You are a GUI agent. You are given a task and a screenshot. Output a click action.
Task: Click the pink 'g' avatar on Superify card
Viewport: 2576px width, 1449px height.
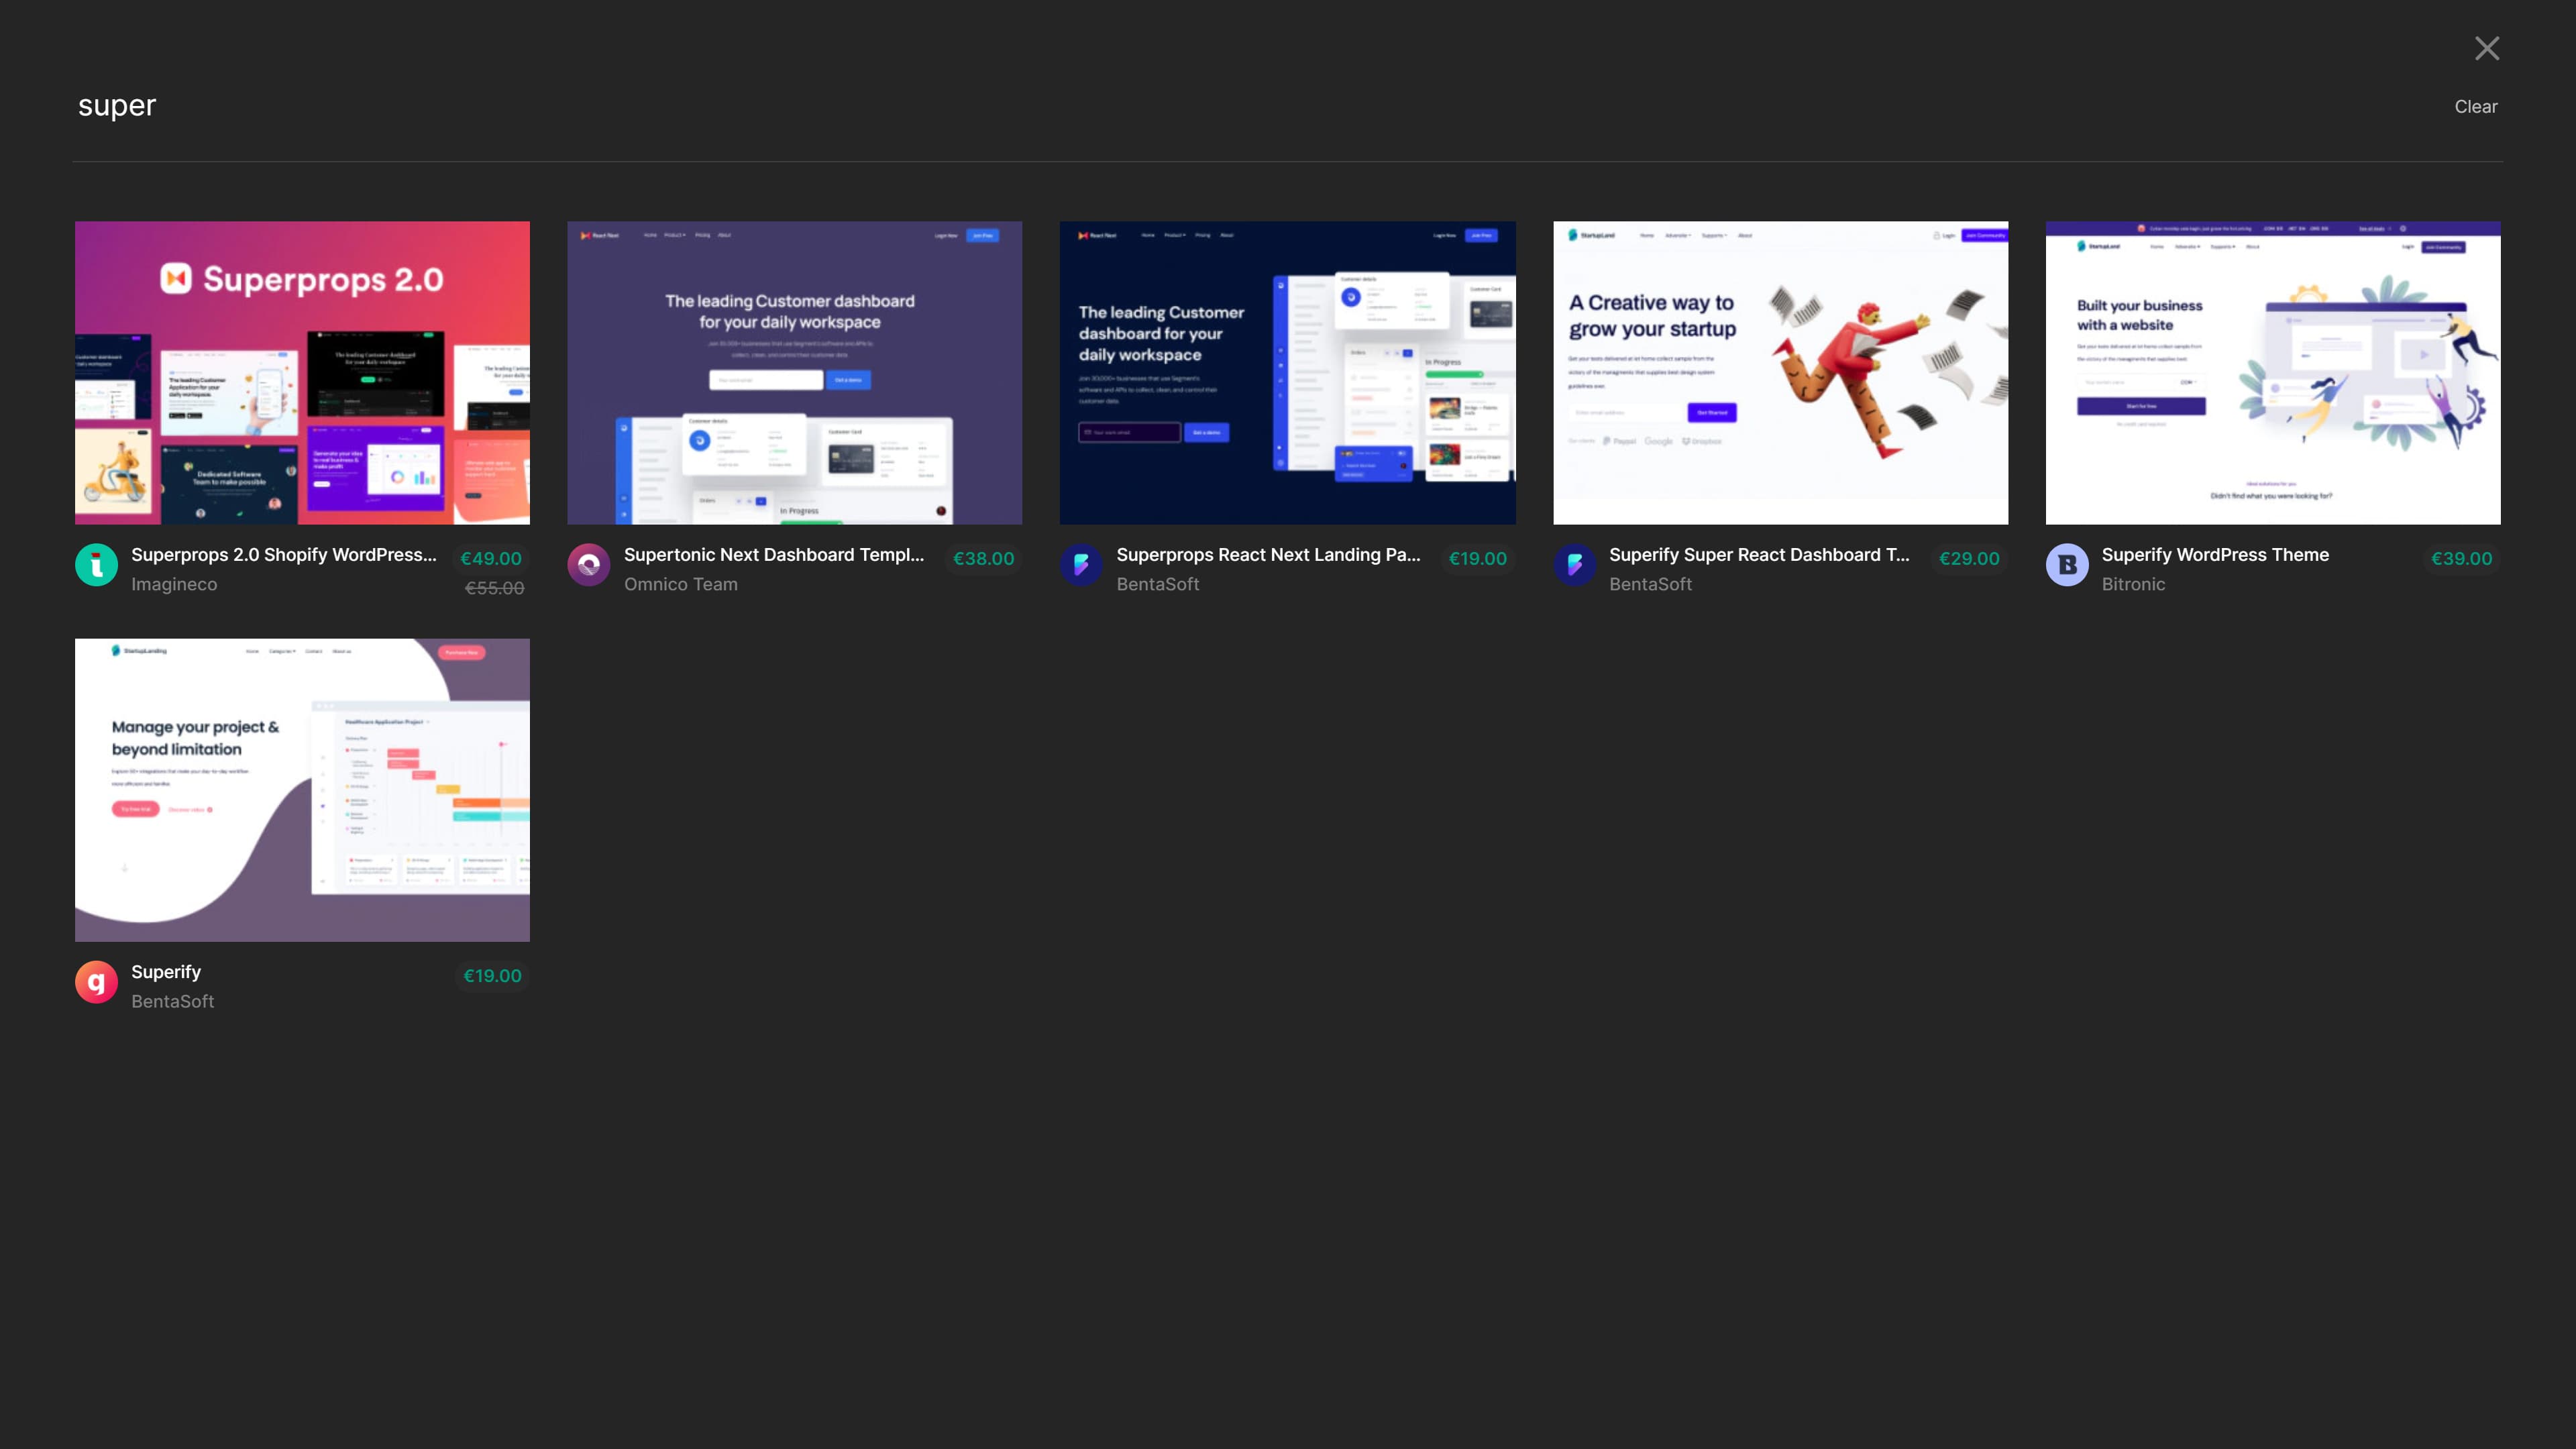96,982
